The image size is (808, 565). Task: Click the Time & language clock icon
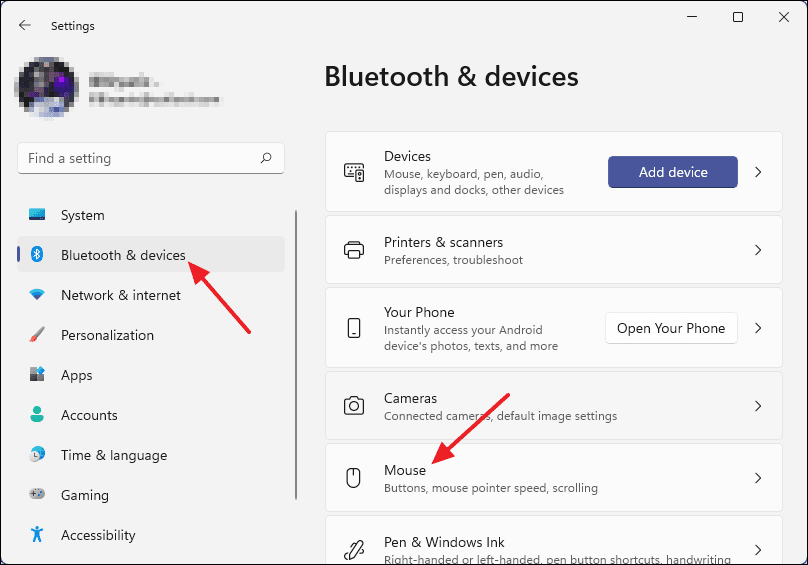coord(37,454)
